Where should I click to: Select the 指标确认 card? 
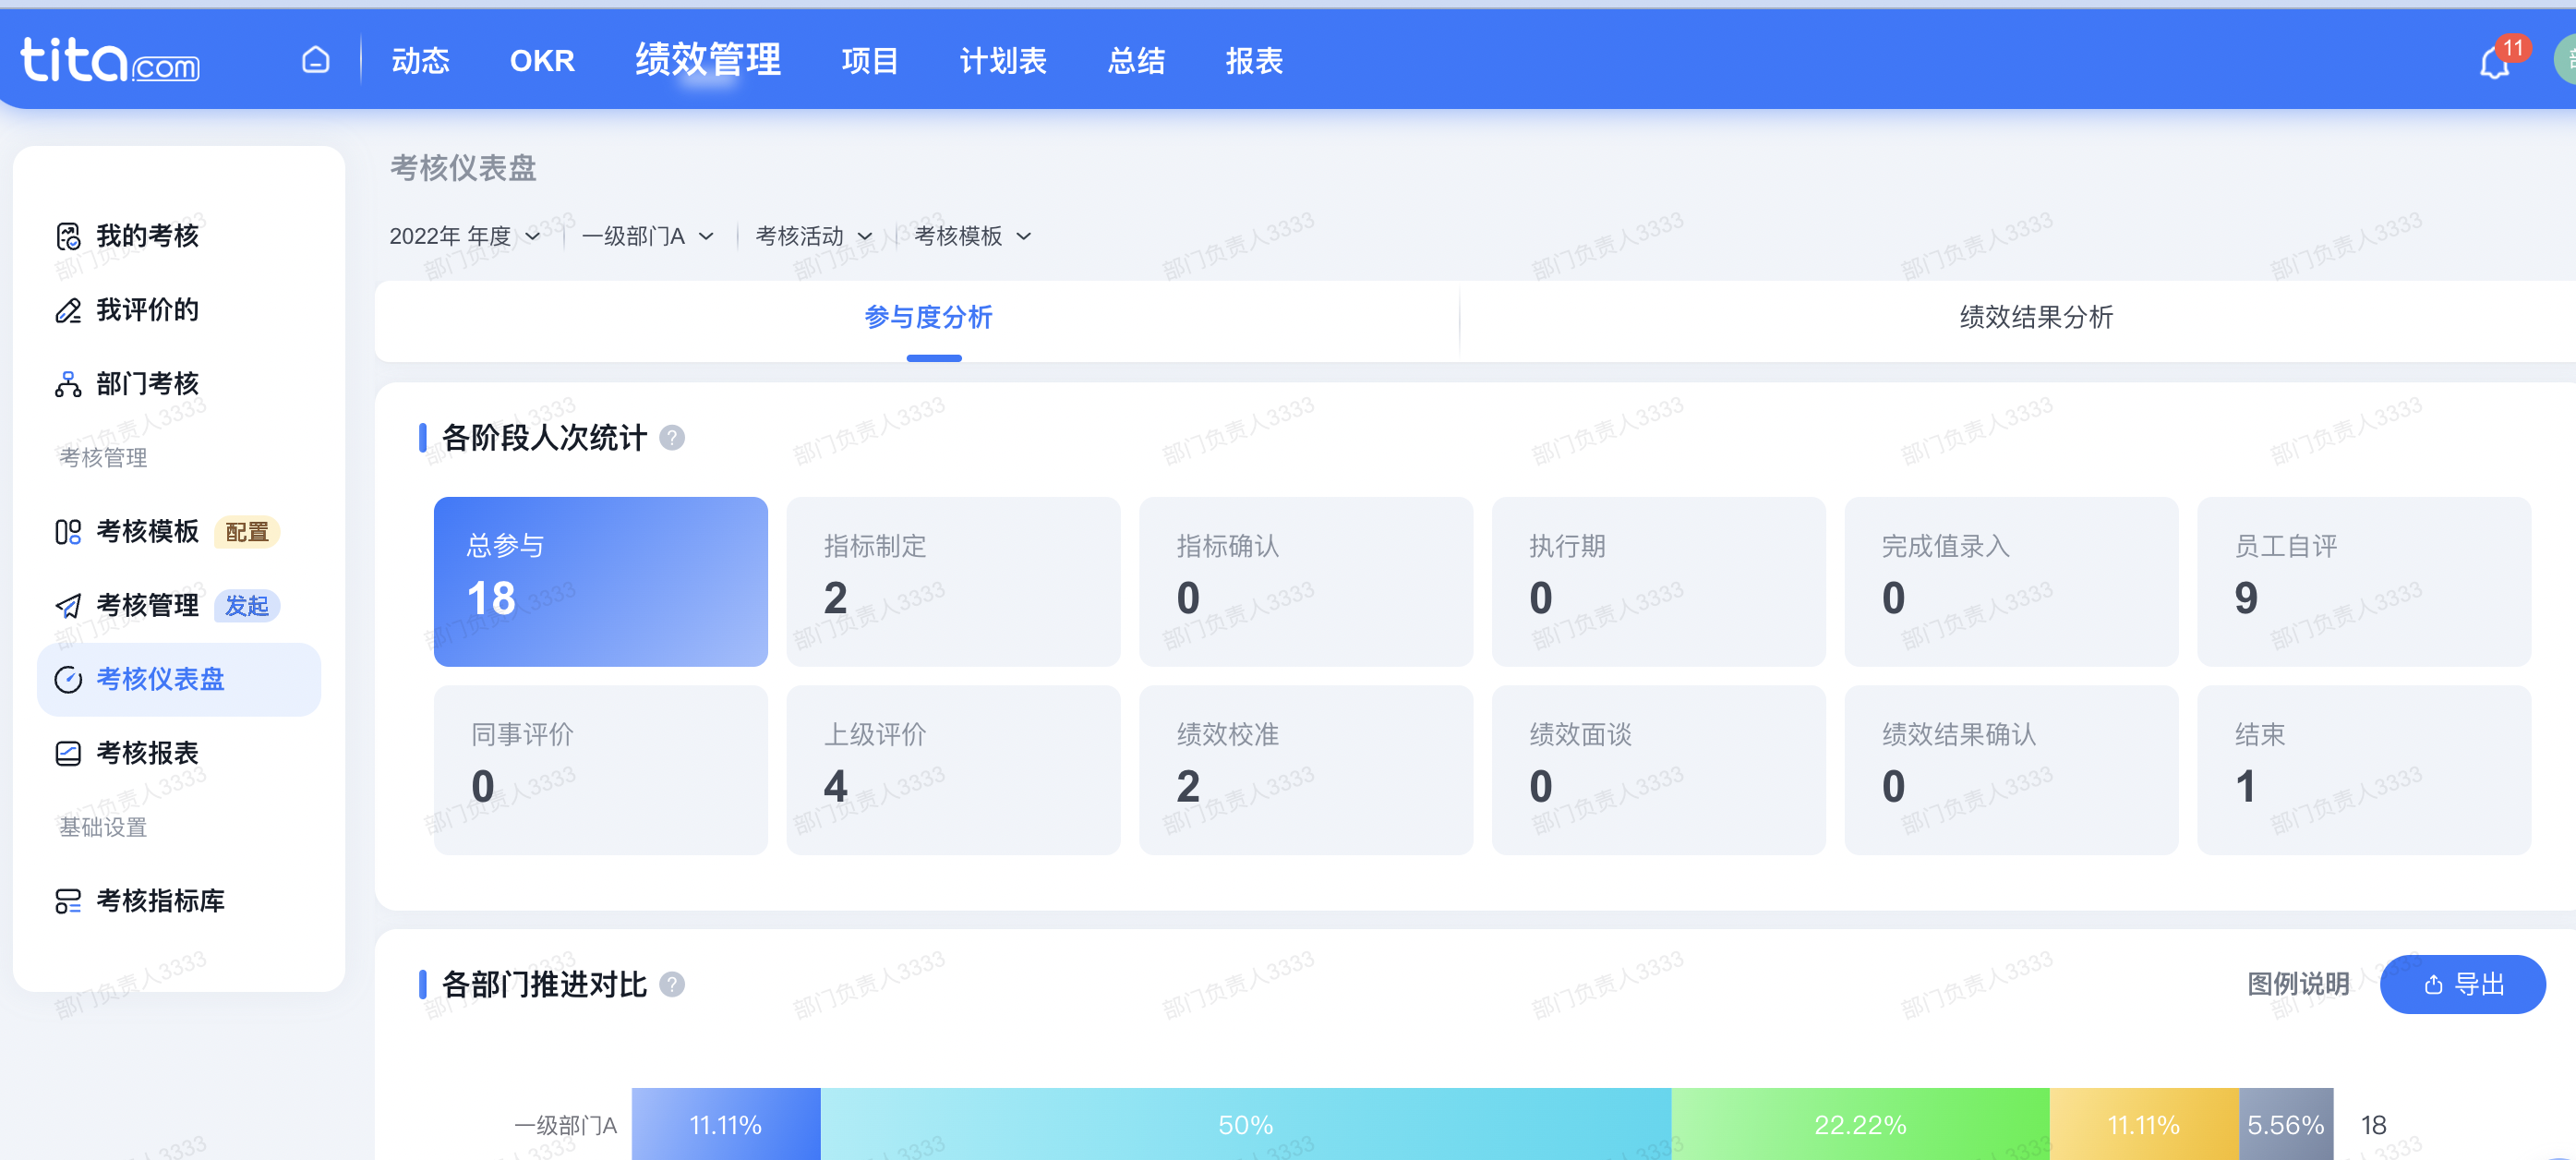1306,582
